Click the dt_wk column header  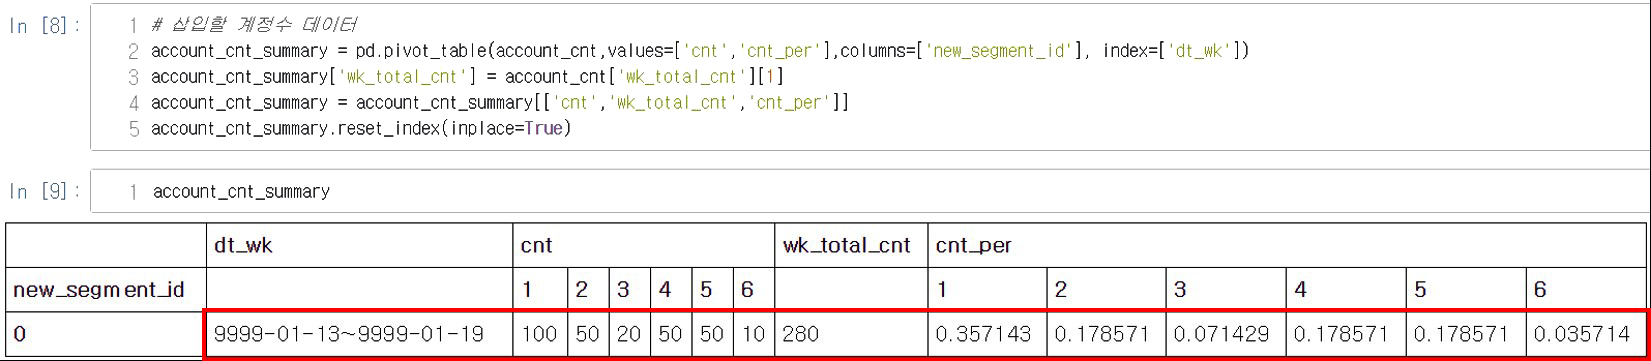359,245
